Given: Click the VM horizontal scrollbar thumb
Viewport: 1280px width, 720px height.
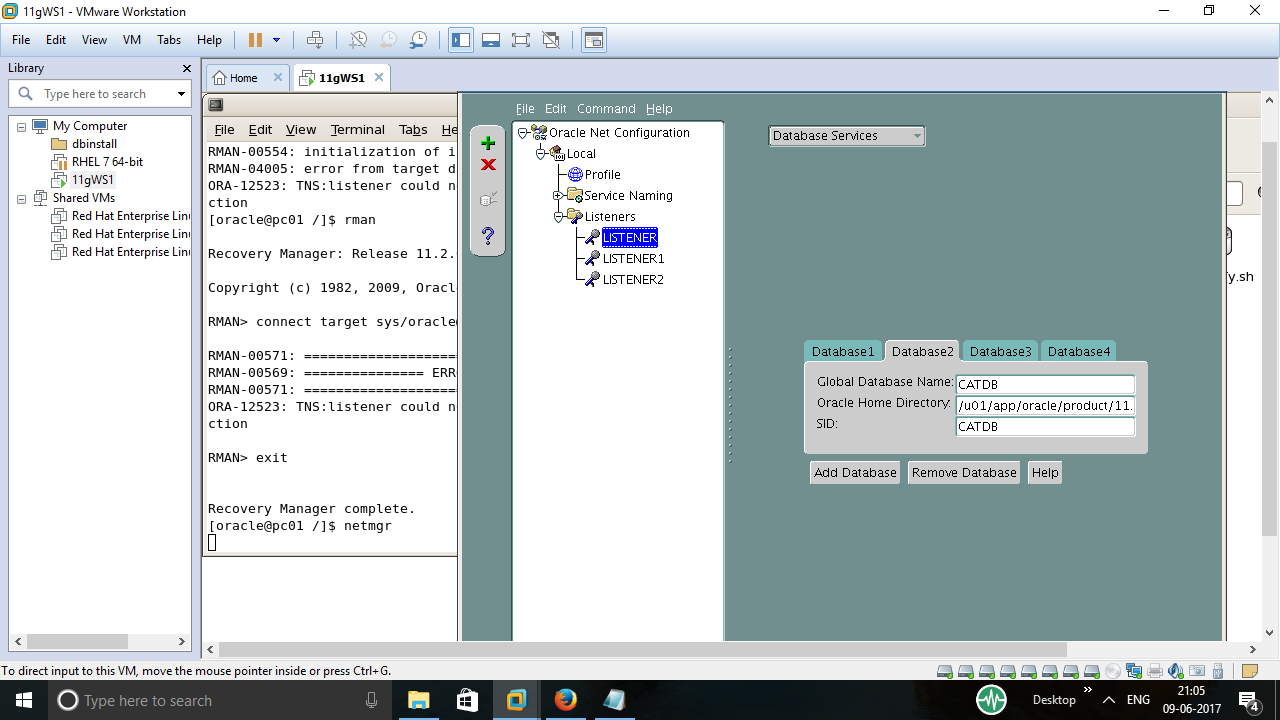Looking at the screenshot, I should (645, 649).
